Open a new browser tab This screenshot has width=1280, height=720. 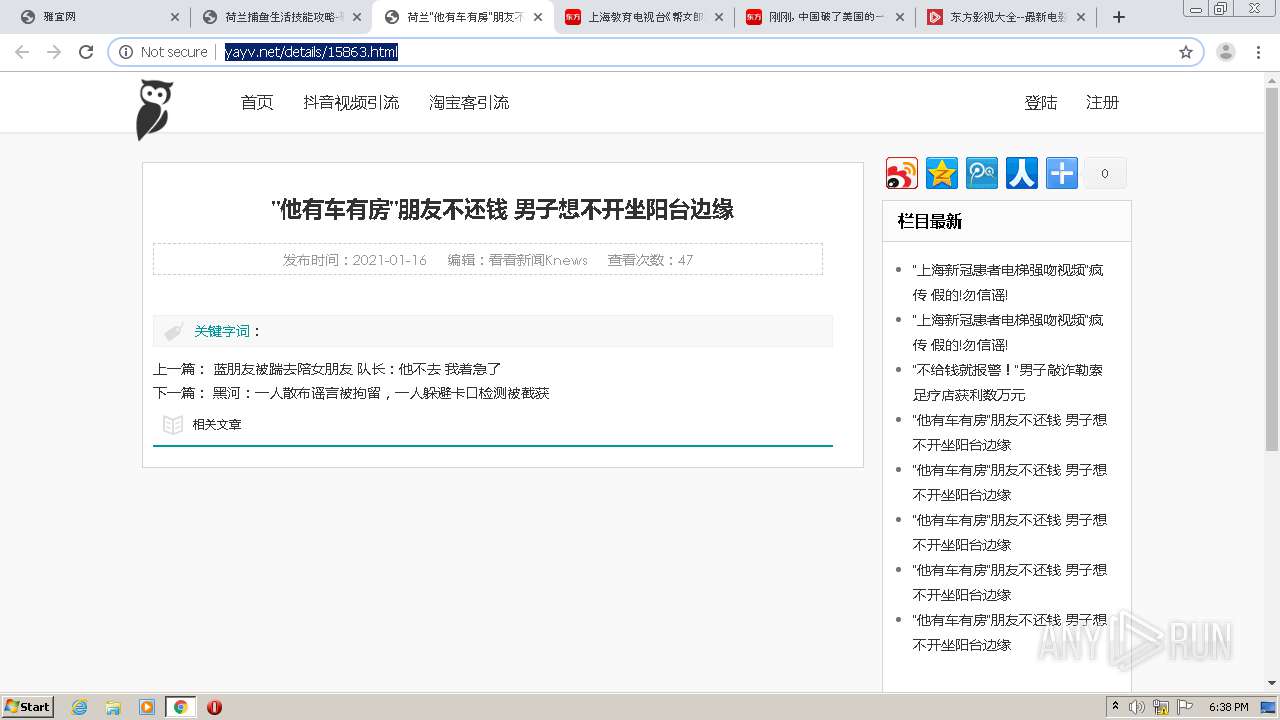(1119, 17)
